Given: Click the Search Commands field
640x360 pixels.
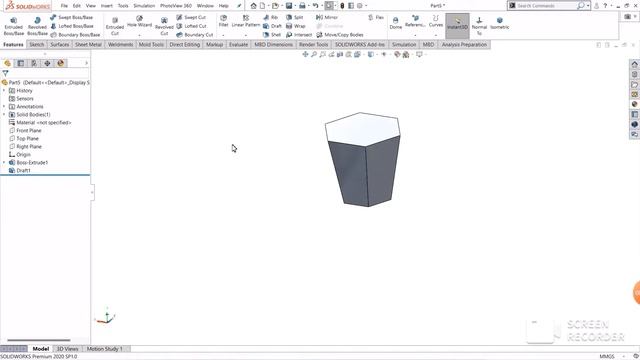Looking at the screenshot, I should click(546, 6).
